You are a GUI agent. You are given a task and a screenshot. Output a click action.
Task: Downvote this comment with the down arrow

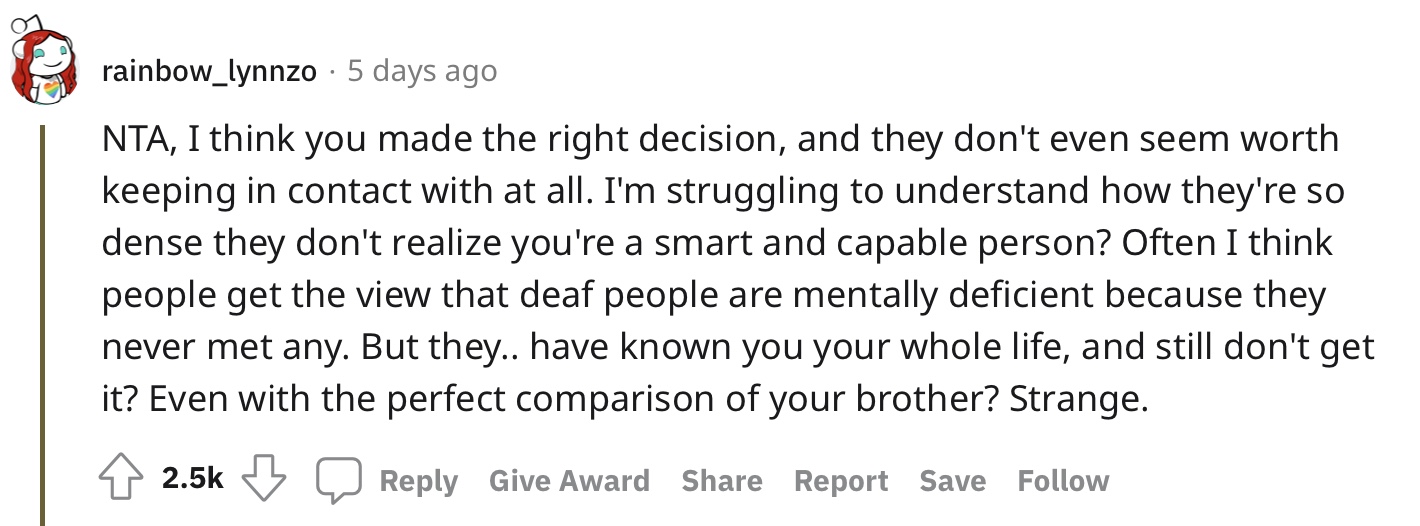click(264, 481)
